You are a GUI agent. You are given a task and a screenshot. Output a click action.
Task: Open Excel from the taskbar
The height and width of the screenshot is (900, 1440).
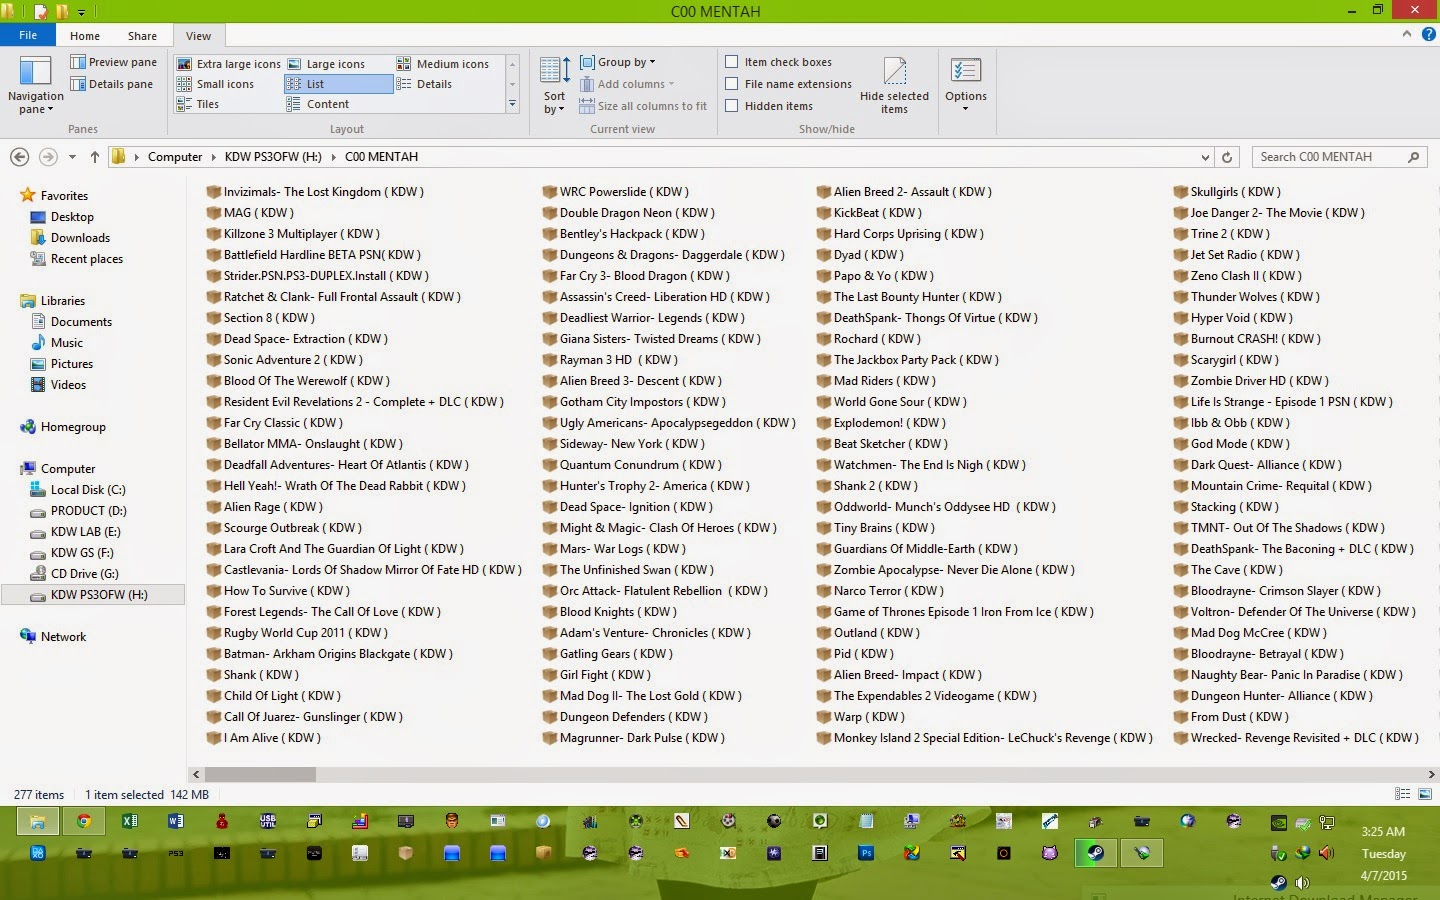click(130, 821)
